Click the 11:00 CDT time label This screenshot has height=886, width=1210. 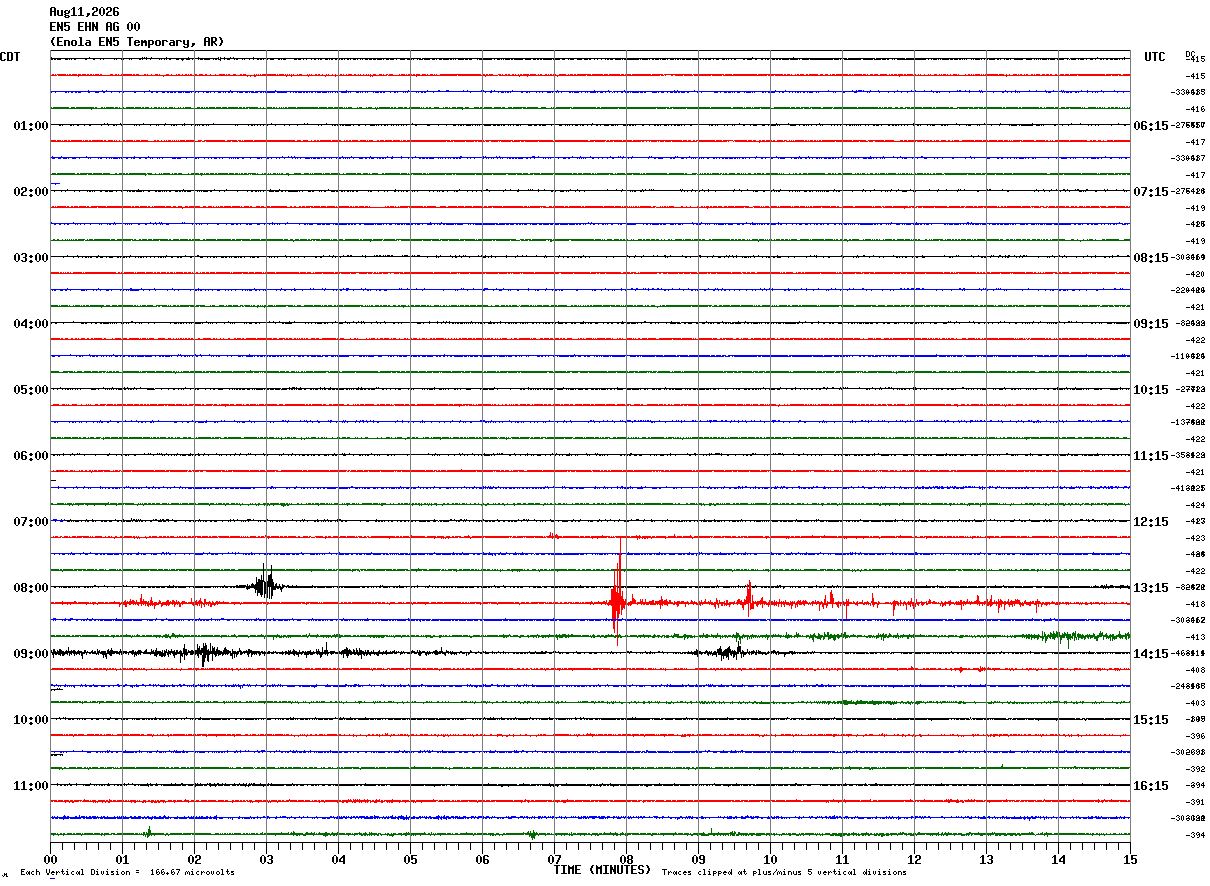tap(30, 786)
